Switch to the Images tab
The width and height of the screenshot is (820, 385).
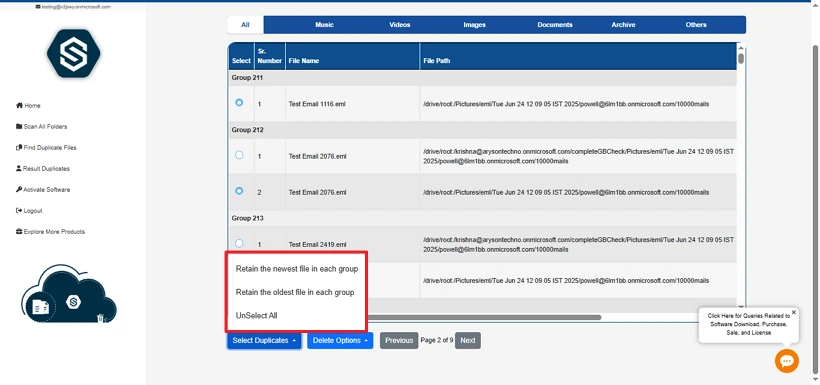[474, 25]
